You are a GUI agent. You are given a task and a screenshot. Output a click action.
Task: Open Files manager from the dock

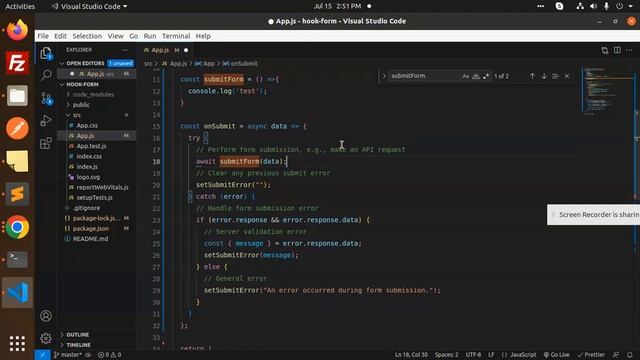pyautogui.click(x=17, y=96)
